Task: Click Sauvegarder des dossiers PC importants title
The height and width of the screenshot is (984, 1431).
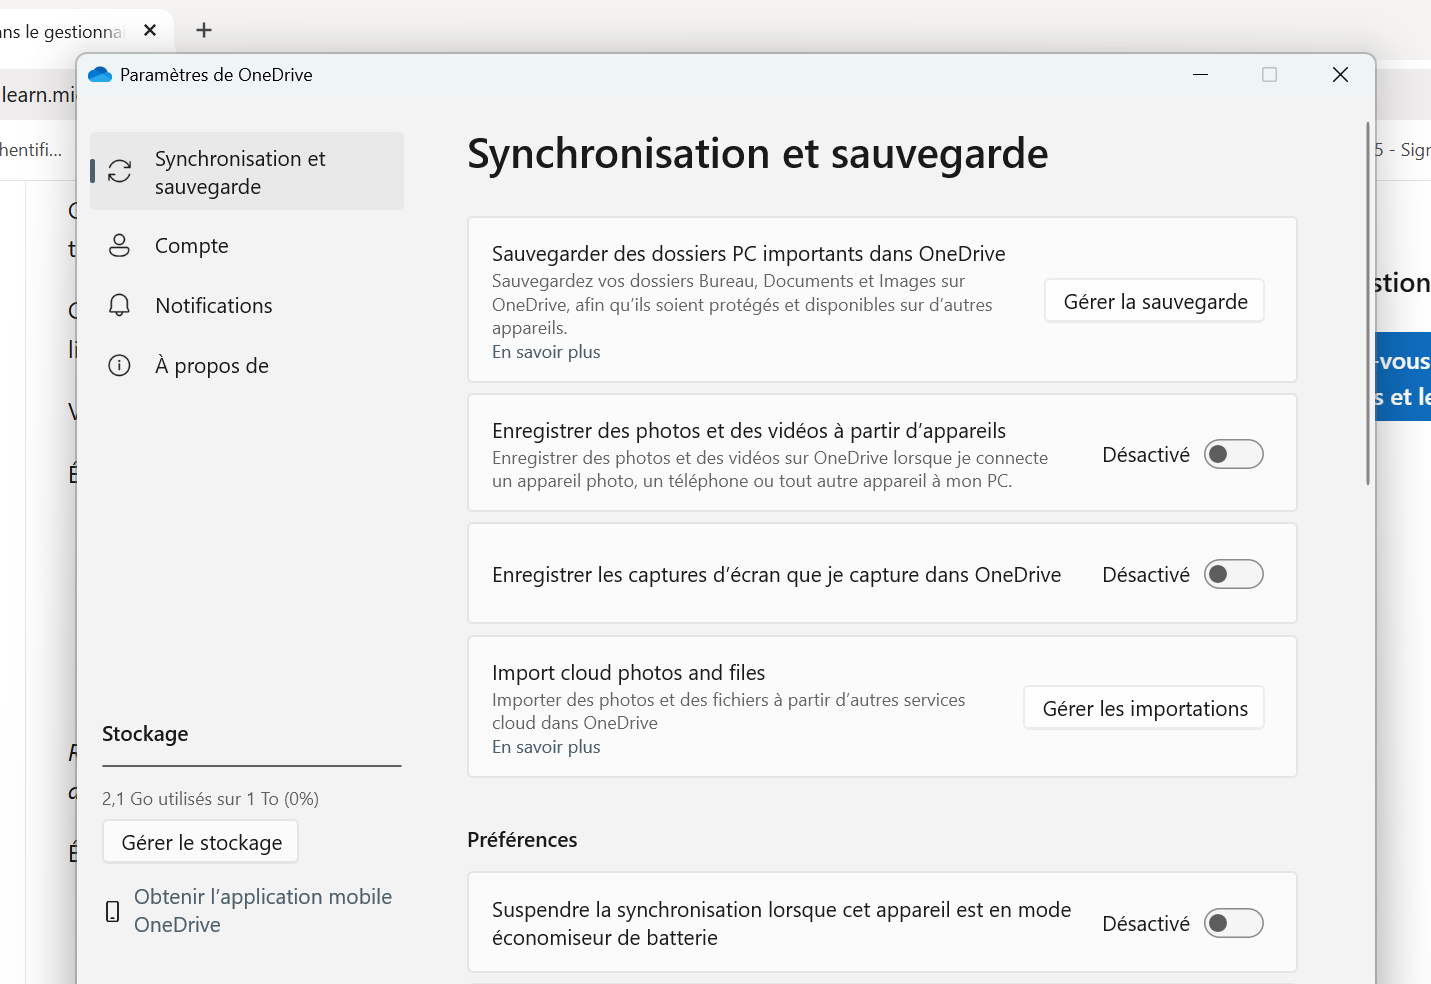Action: coord(749,254)
